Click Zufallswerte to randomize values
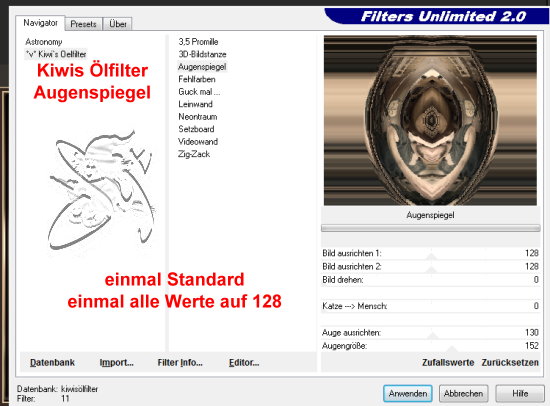Screen dimensions: 550x406 (448, 362)
